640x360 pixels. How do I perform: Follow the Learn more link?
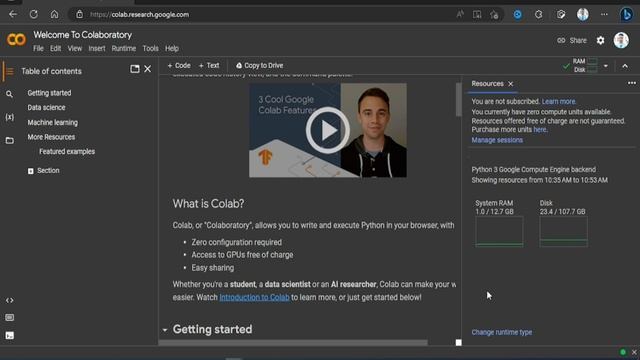[x=559, y=102]
